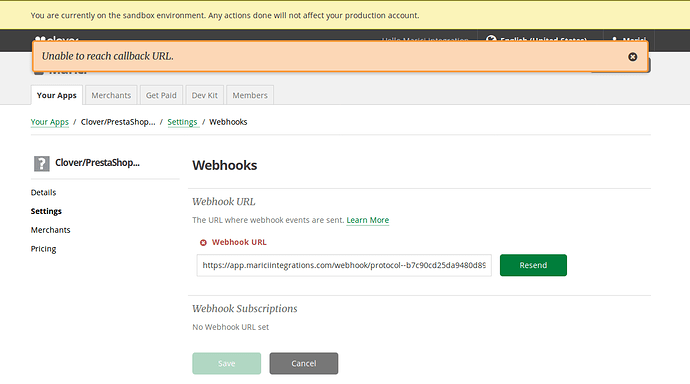Click the Settings breadcrumb link
Image resolution: width=690 pixels, height=384 pixels.
tap(182, 122)
